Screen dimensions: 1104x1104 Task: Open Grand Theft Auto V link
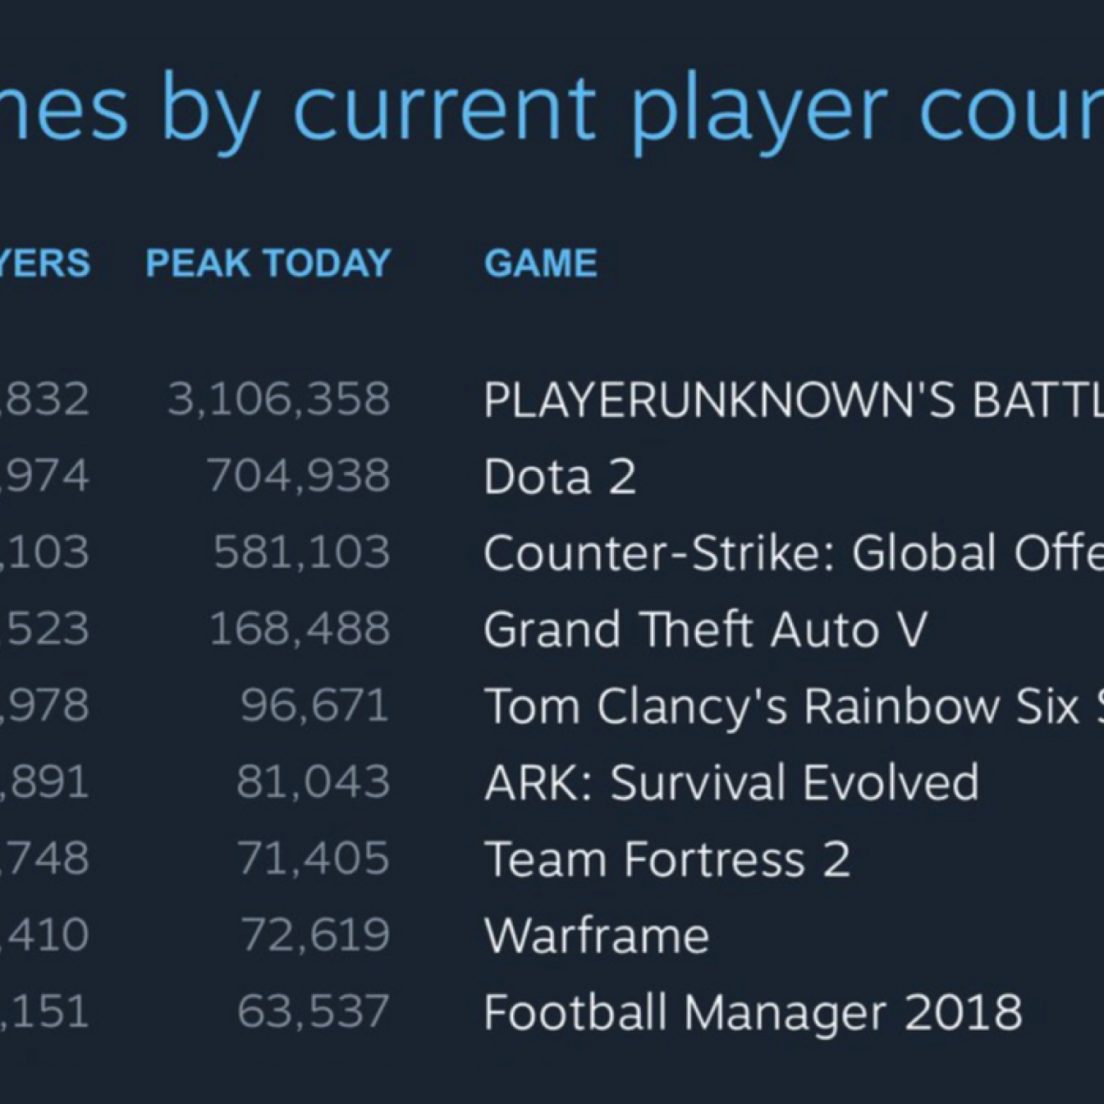click(x=705, y=630)
